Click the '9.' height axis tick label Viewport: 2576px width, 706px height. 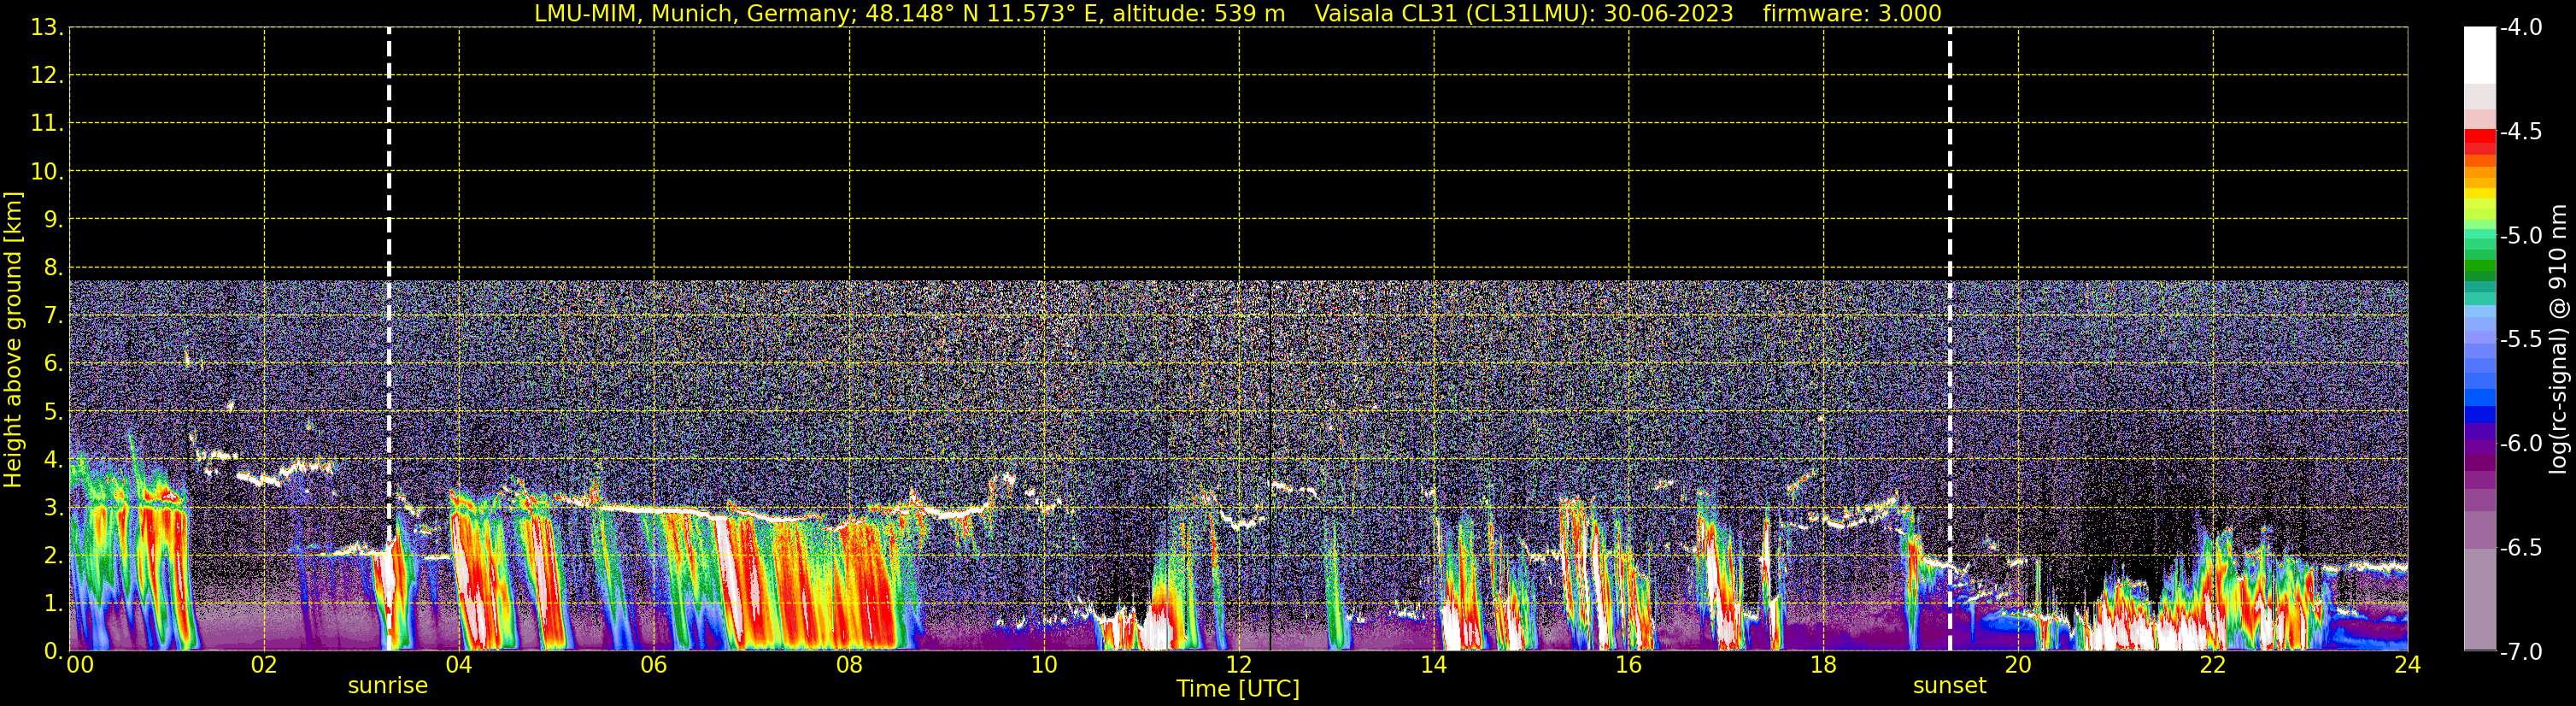[53, 219]
